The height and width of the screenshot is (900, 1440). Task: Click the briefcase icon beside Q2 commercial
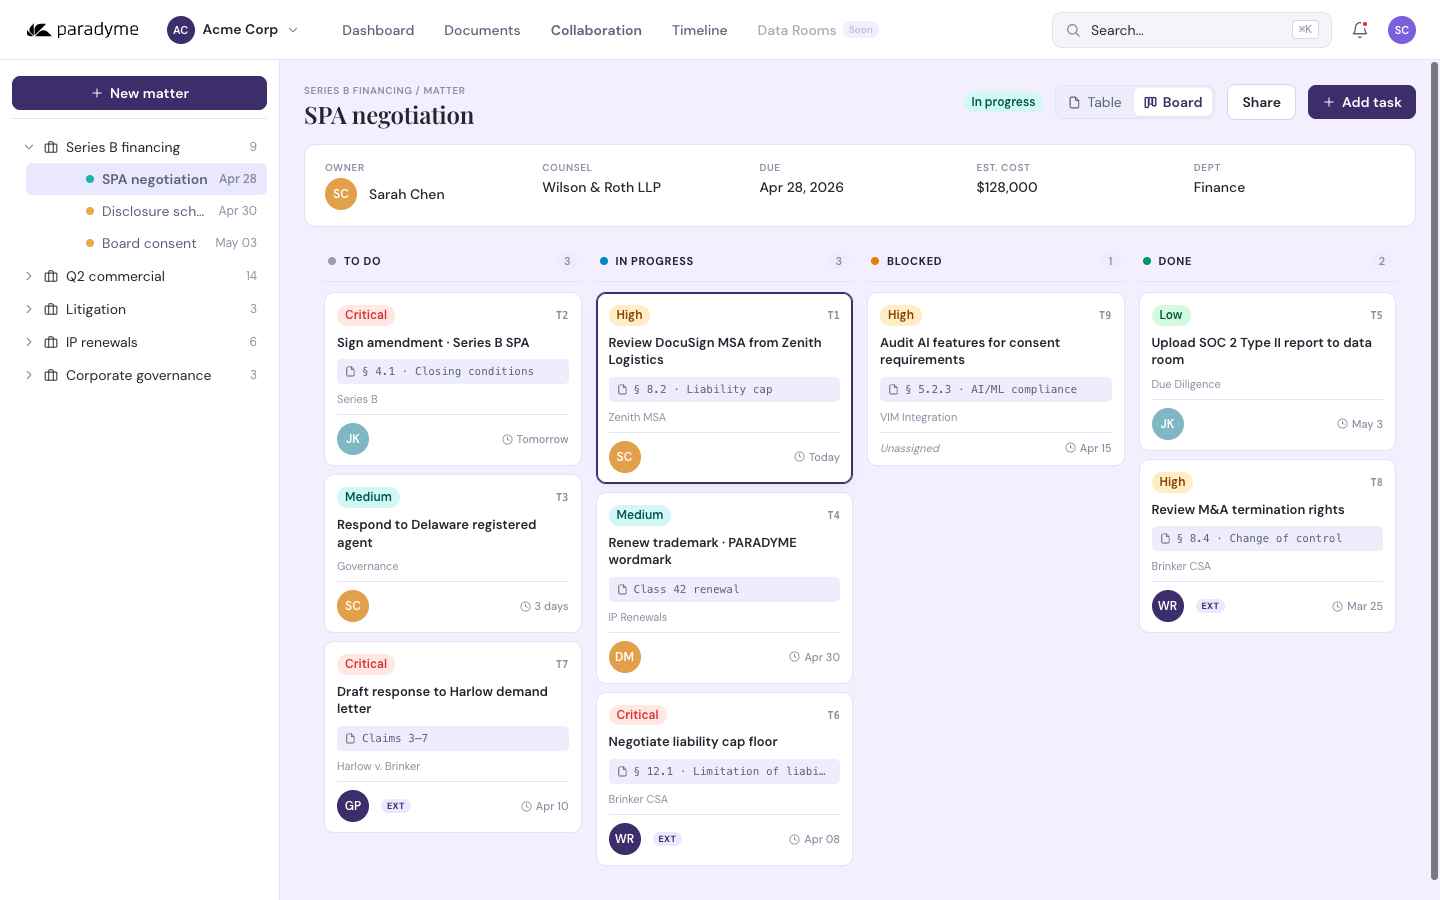pos(51,276)
